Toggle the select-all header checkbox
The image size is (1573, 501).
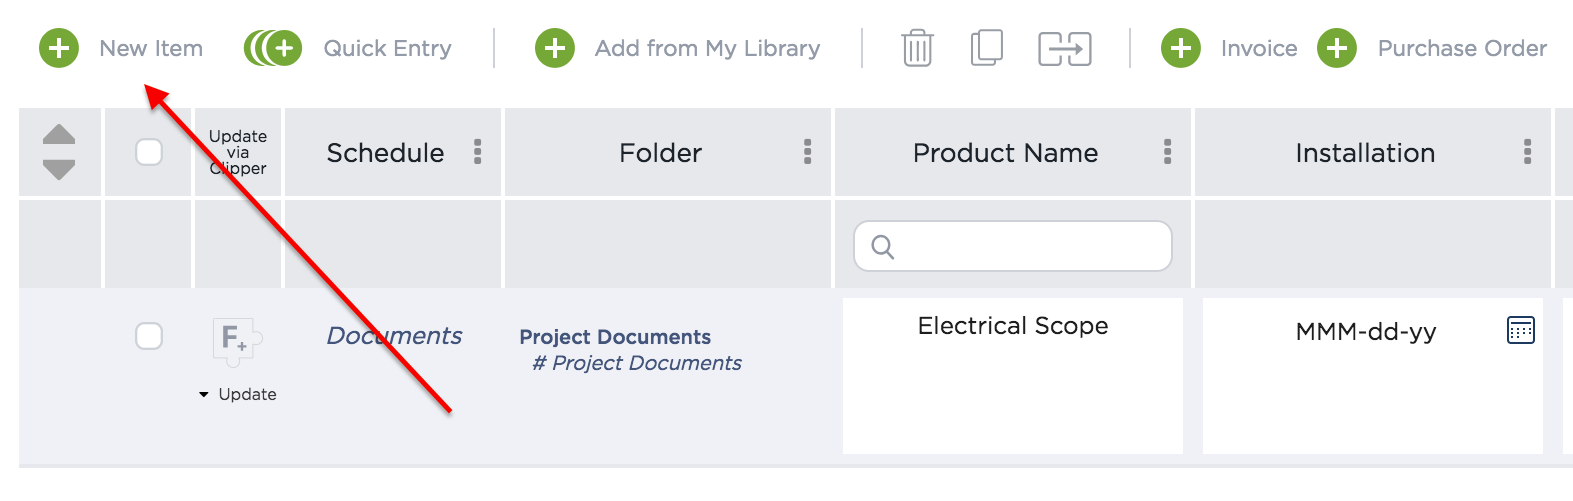149,152
